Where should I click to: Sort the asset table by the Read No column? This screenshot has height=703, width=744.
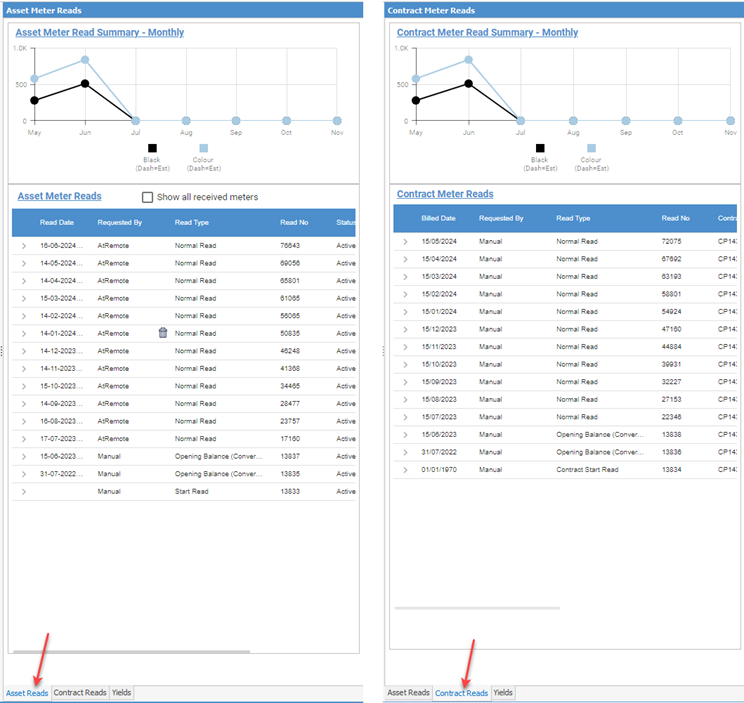(x=294, y=222)
